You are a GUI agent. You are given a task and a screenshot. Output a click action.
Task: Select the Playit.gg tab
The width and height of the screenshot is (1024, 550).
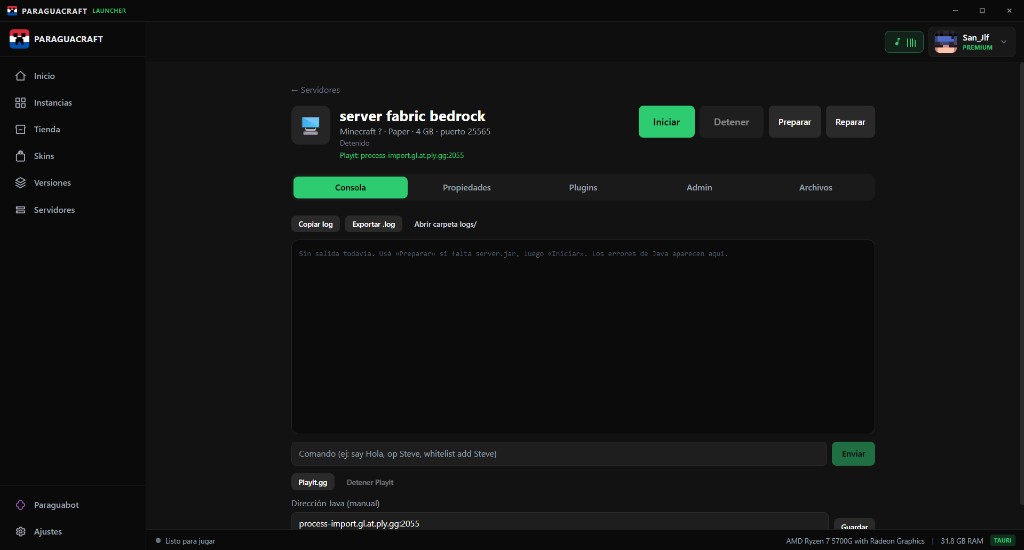[x=313, y=482]
